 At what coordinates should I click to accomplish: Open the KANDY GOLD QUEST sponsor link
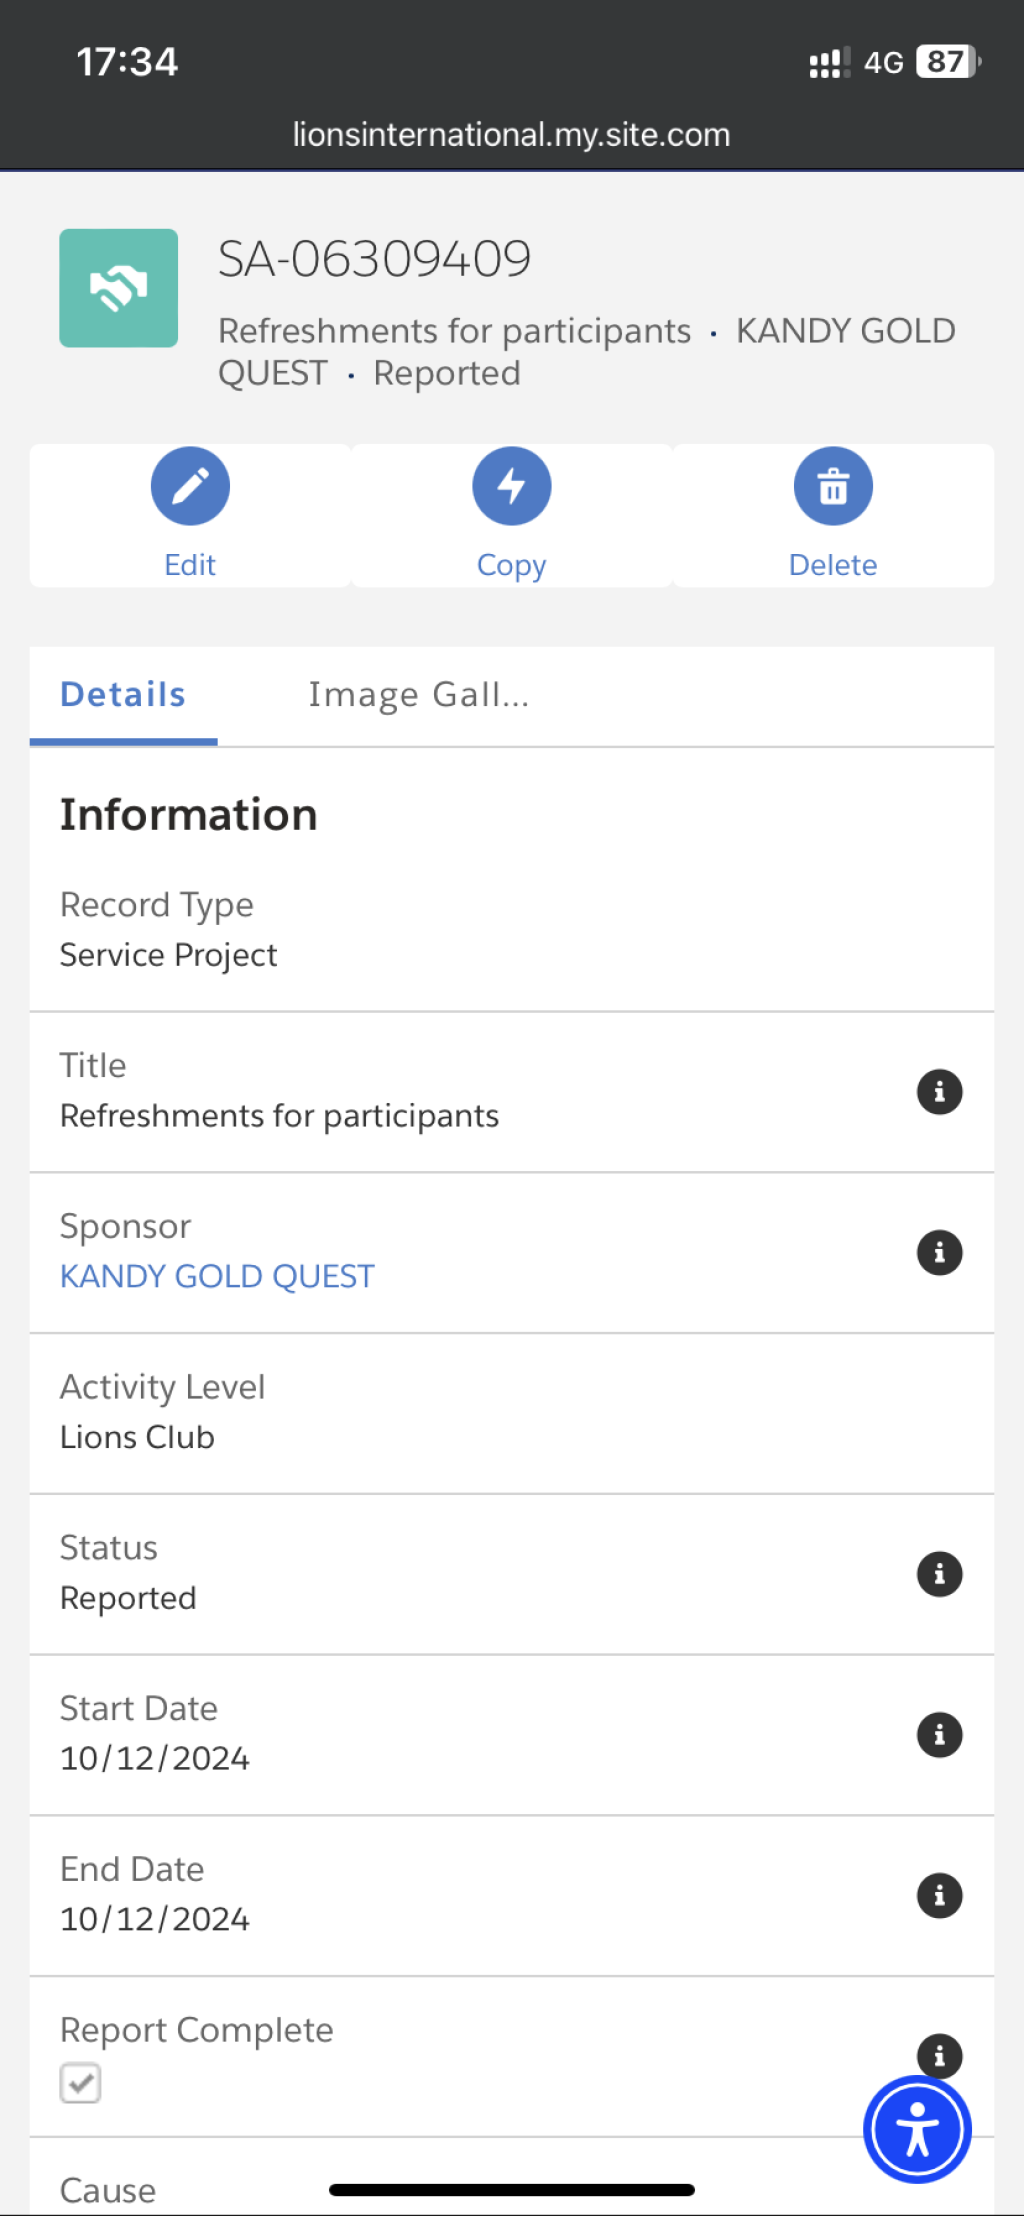tap(217, 1277)
